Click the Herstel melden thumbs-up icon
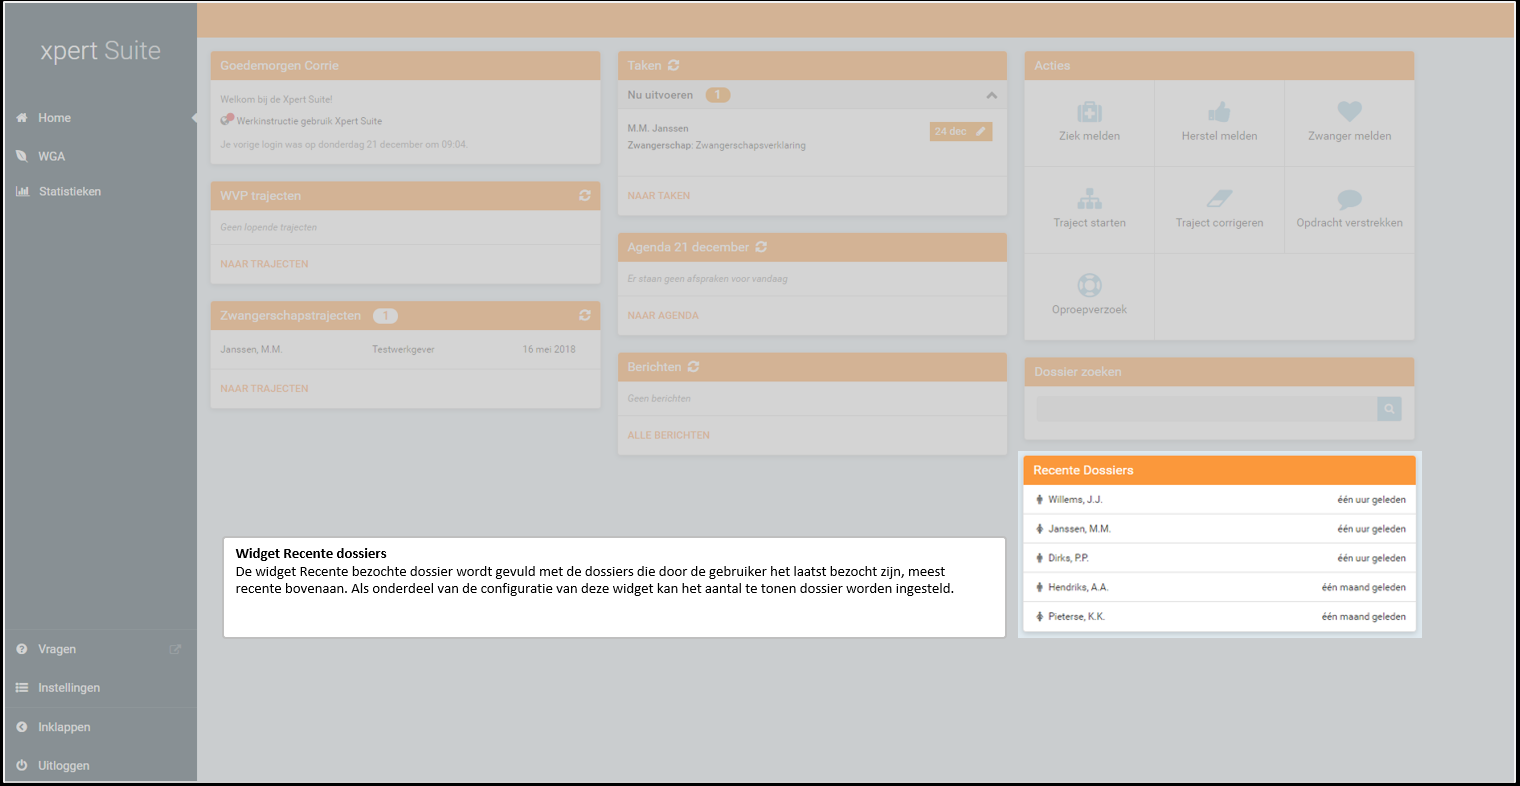Image resolution: width=1520 pixels, height=786 pixels. click(1219, 112)
